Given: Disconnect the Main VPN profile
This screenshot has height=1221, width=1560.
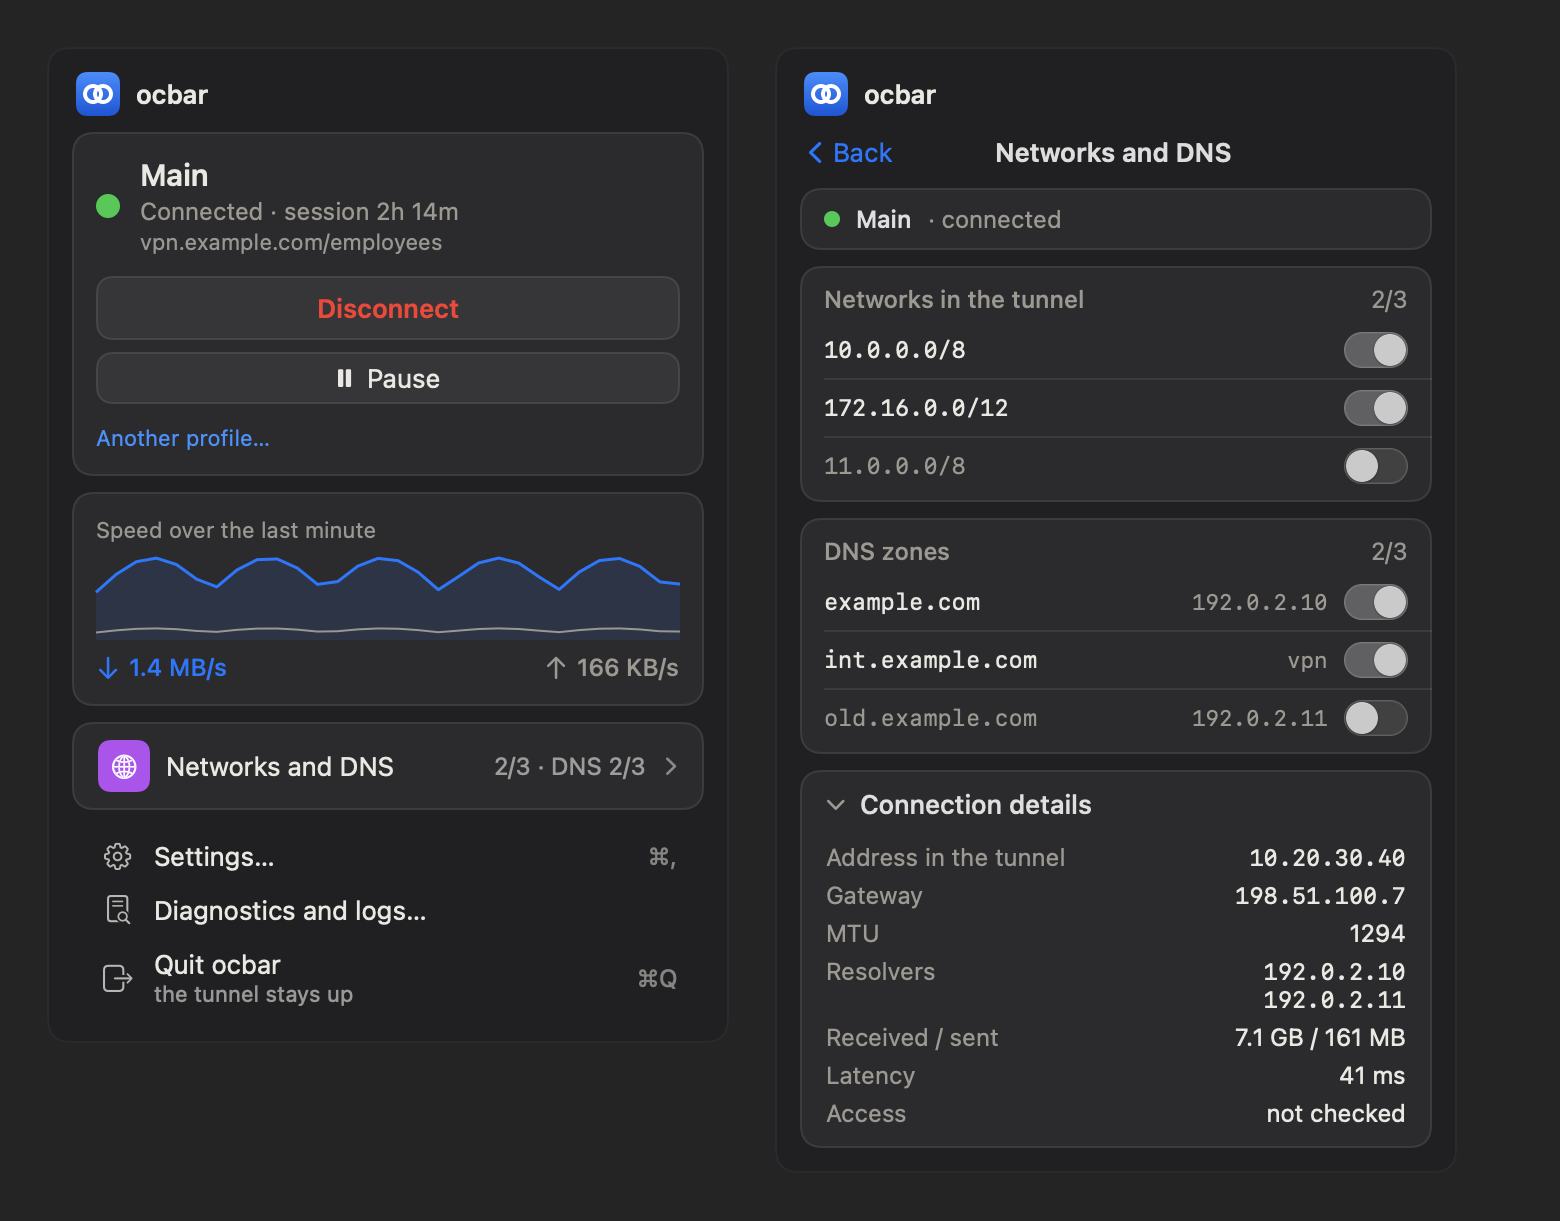Looking at the screenshot, I should point(388,308).
